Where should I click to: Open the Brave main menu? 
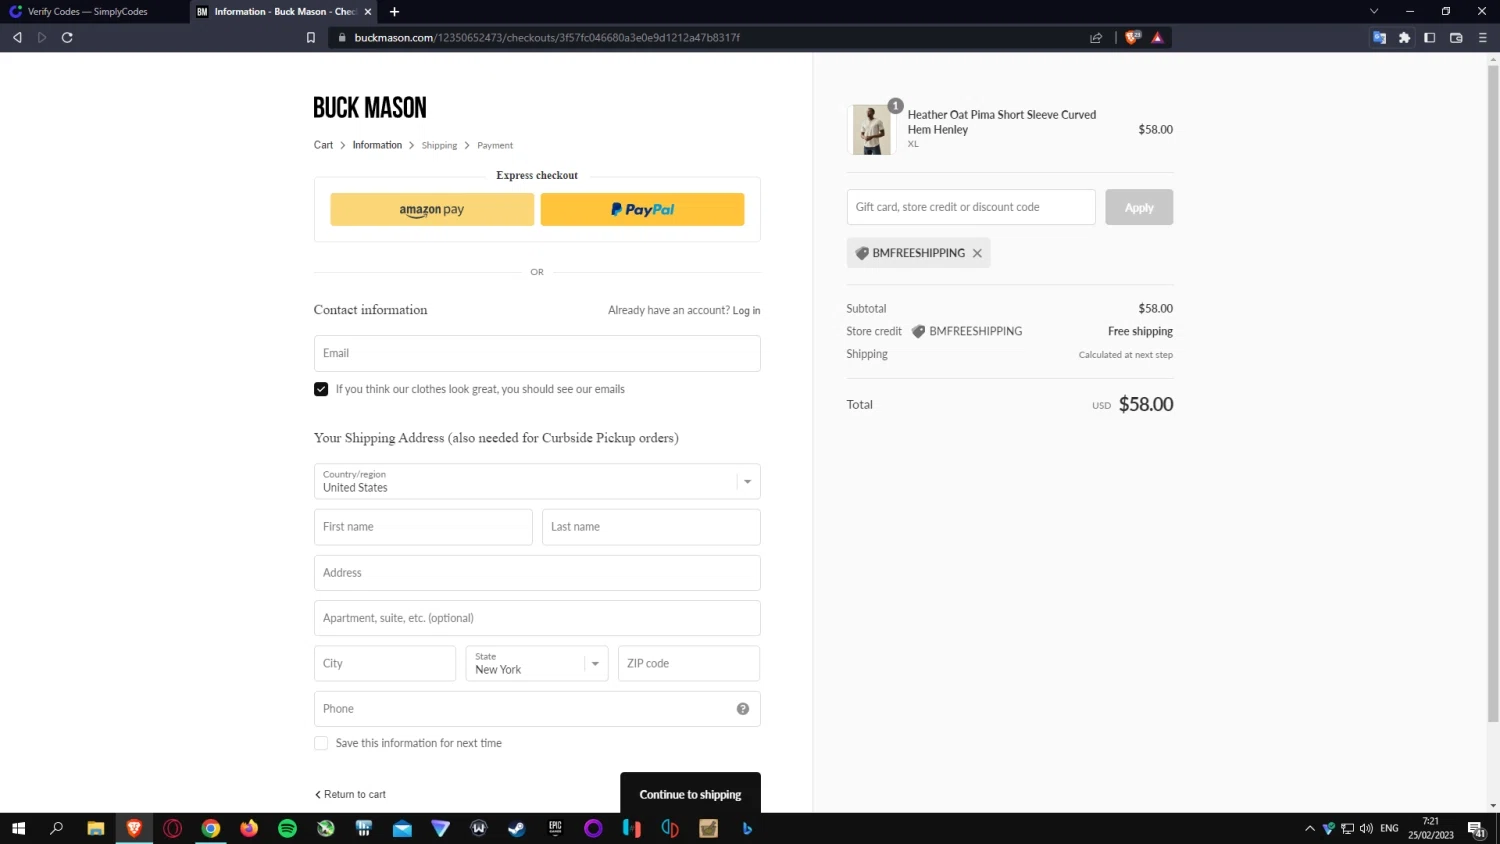1482,38
